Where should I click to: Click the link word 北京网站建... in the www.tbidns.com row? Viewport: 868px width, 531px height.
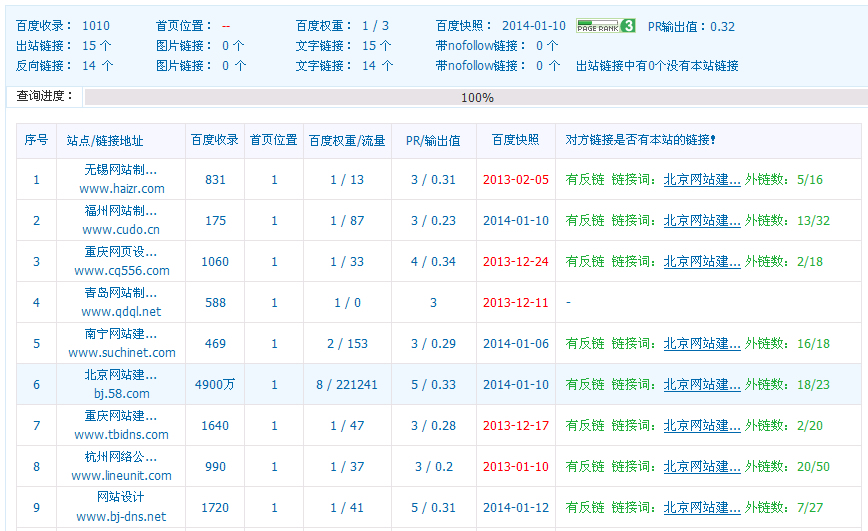[x=702, y=425]
